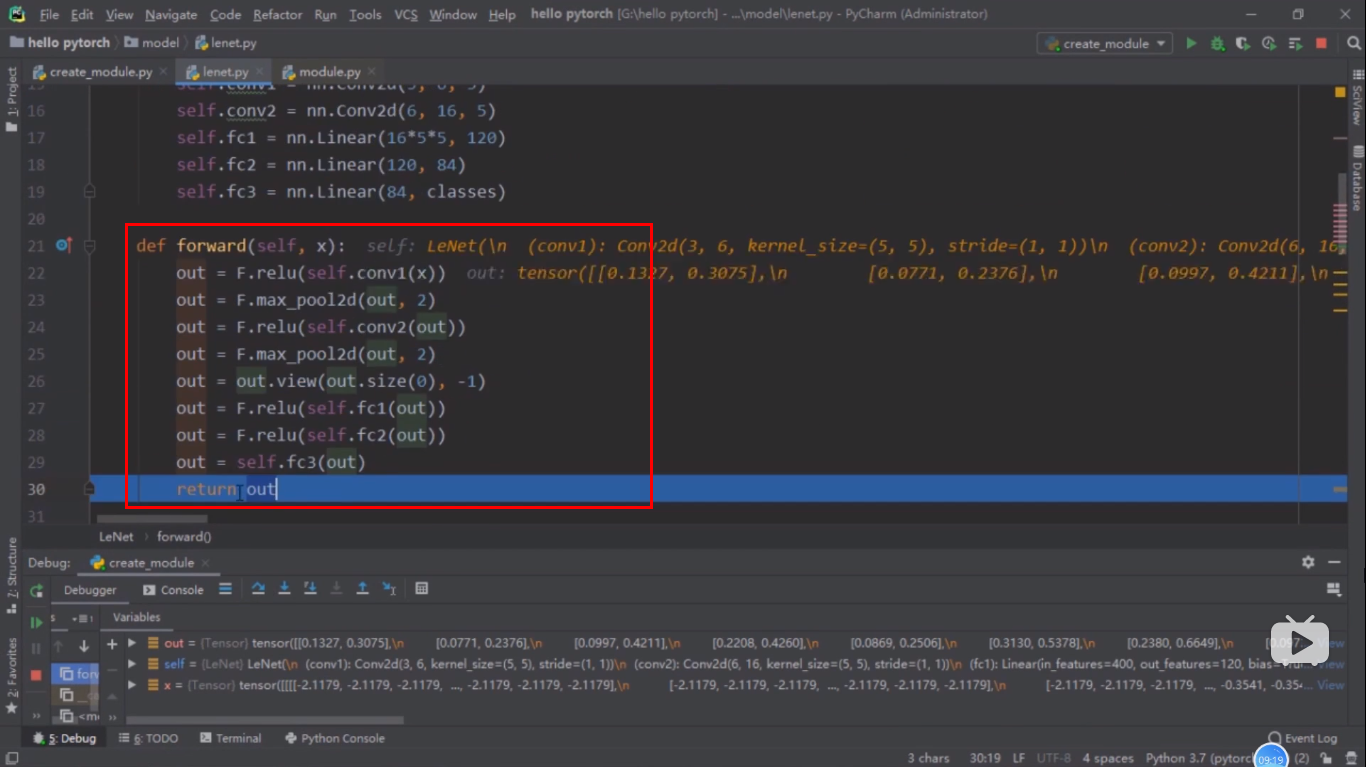The height and width of the screenshot is (767, 1366).
Task: Click the editor horizontal scrollbar
Action: point(152,519)
